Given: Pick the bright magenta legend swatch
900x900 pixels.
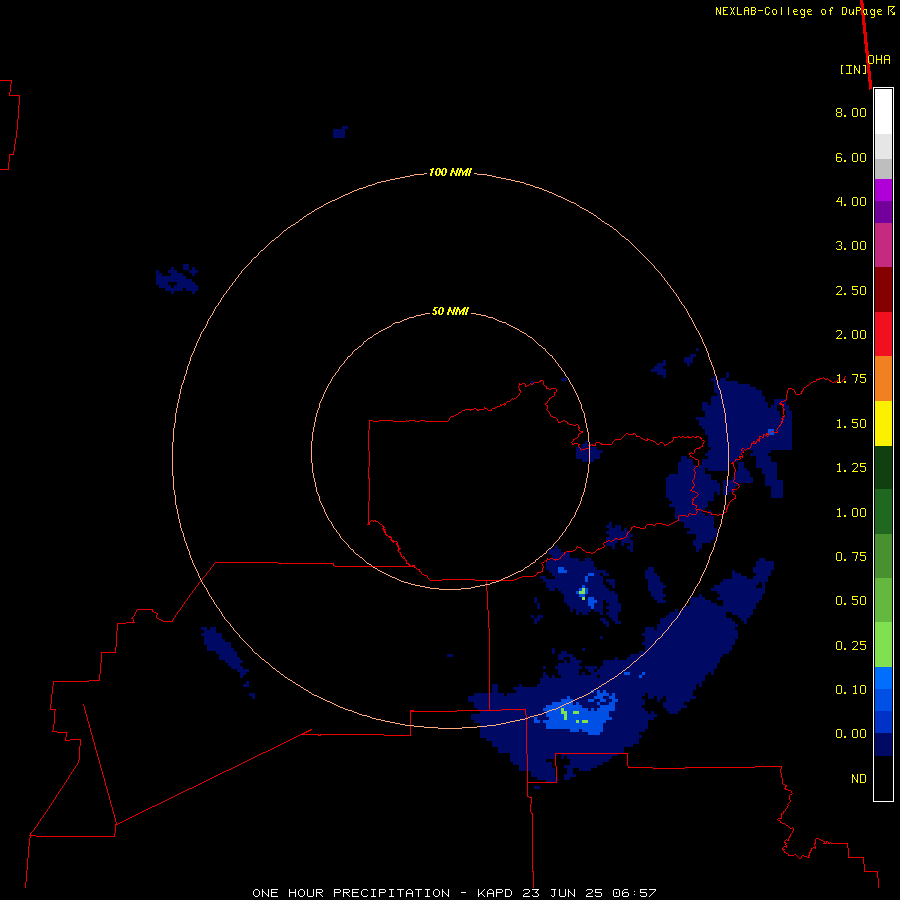Looking at the screenshot, I should click(x=883, y=190).
